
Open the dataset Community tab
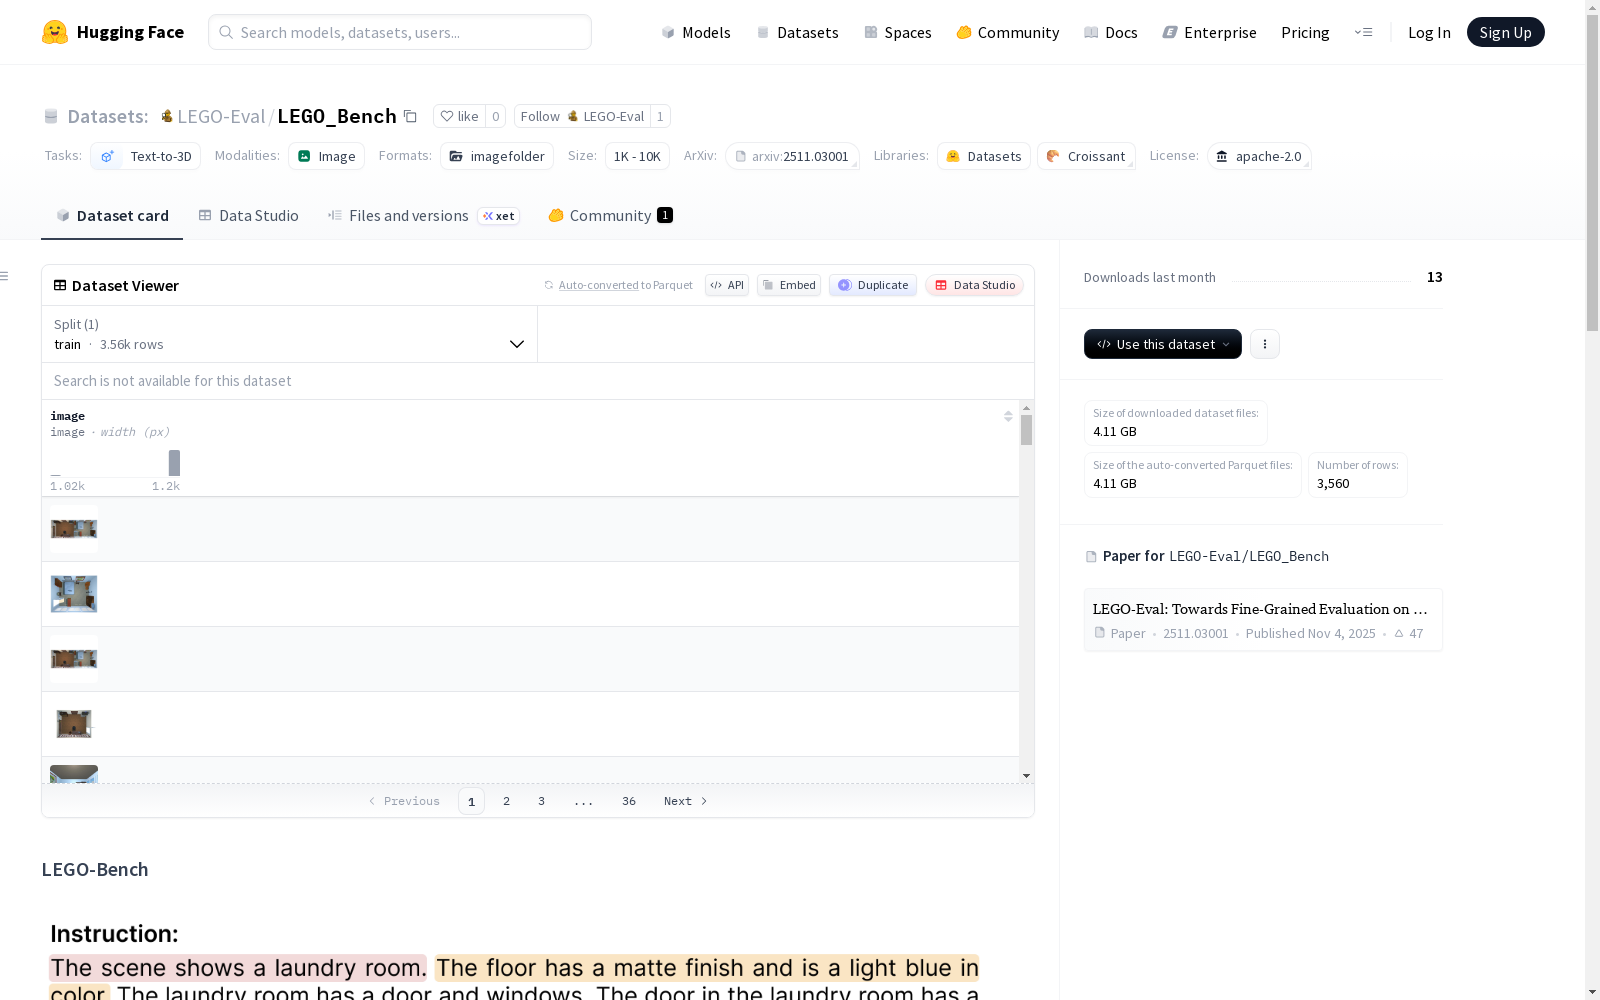click(x=610, y=216)
